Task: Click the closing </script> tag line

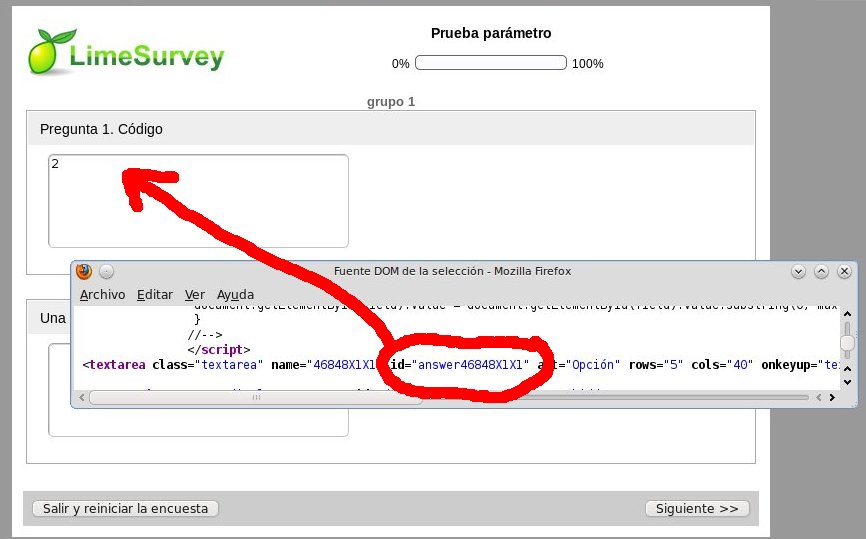Action: [219, 350]
